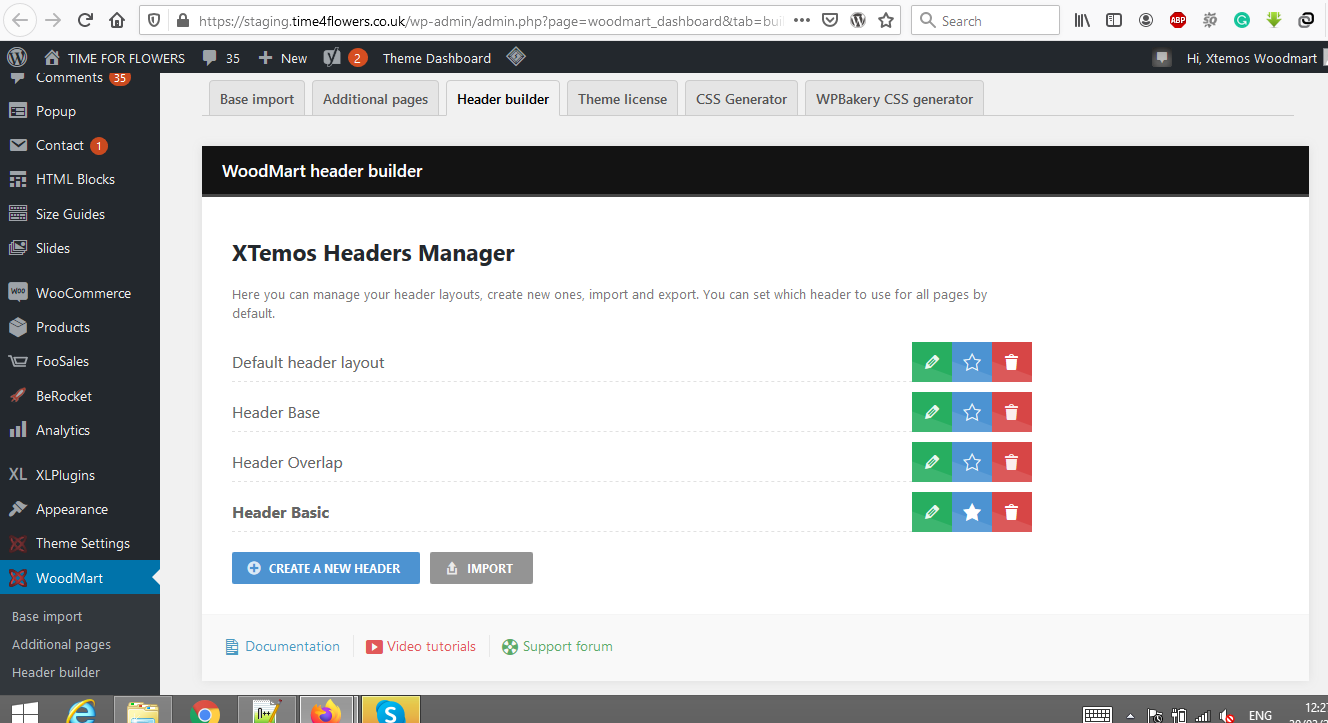Screen dimensions: 1328x723
Task: Open the Theme license tab
Action: click(622, 99)
